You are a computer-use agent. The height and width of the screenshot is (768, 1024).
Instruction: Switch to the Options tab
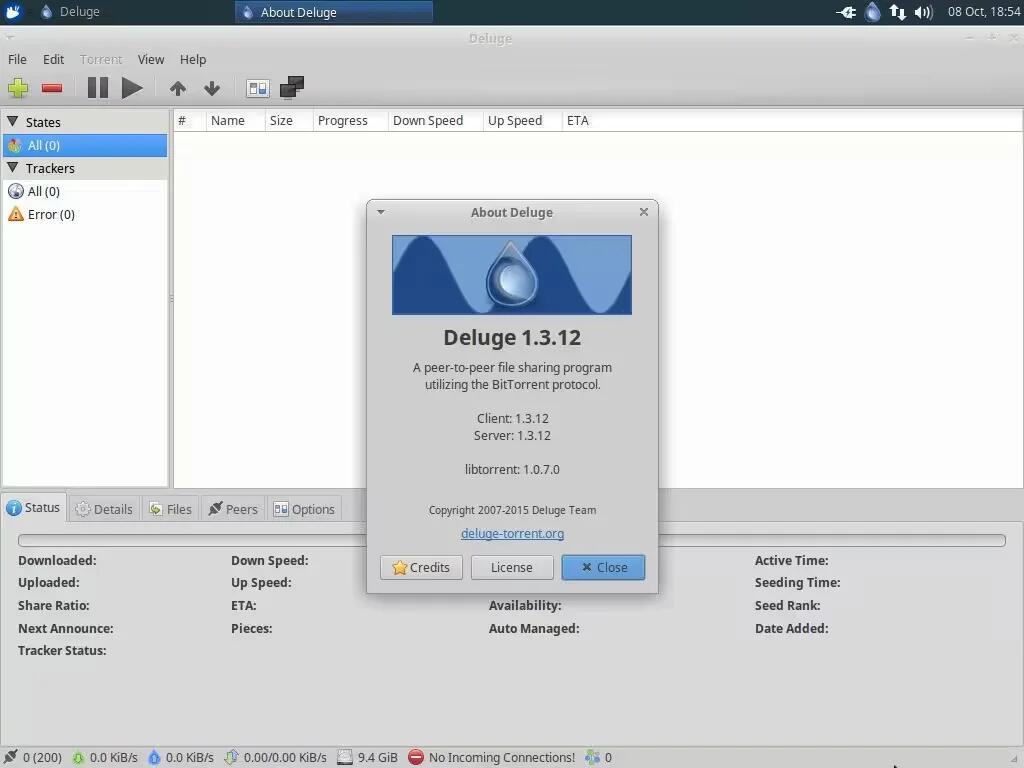pos(304,509)
